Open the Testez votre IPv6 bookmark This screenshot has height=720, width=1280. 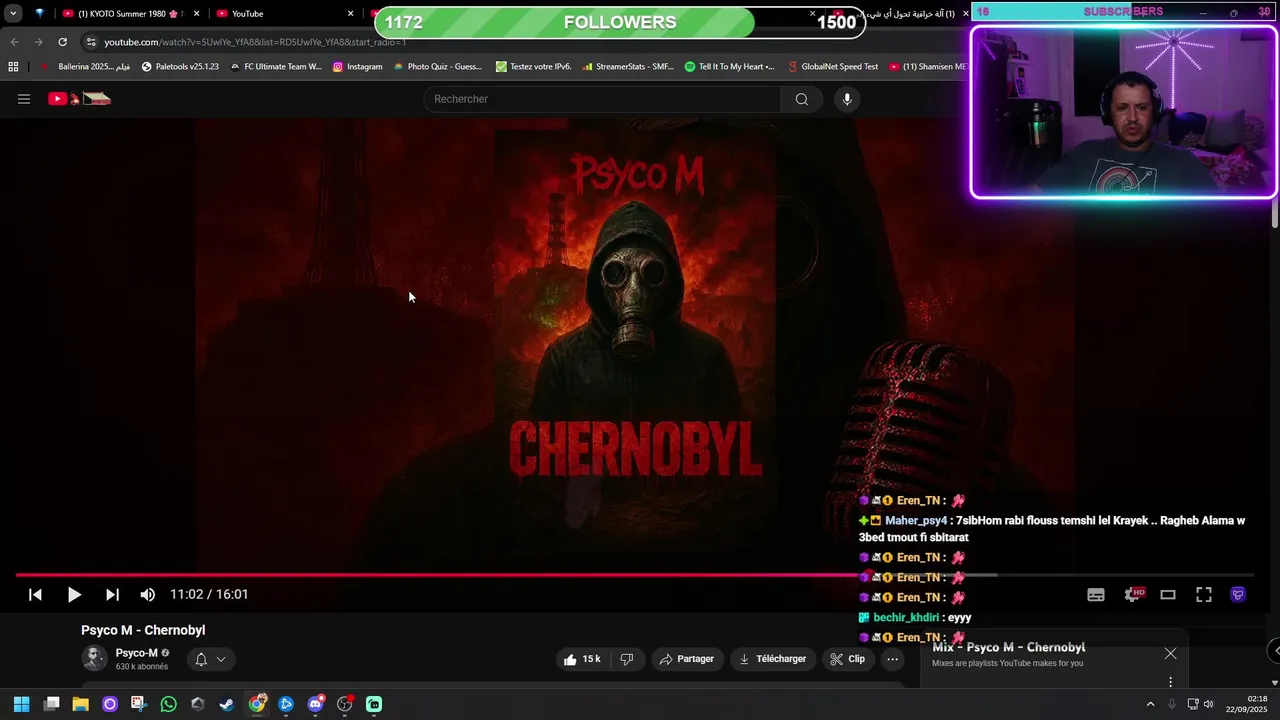point(533,67)
